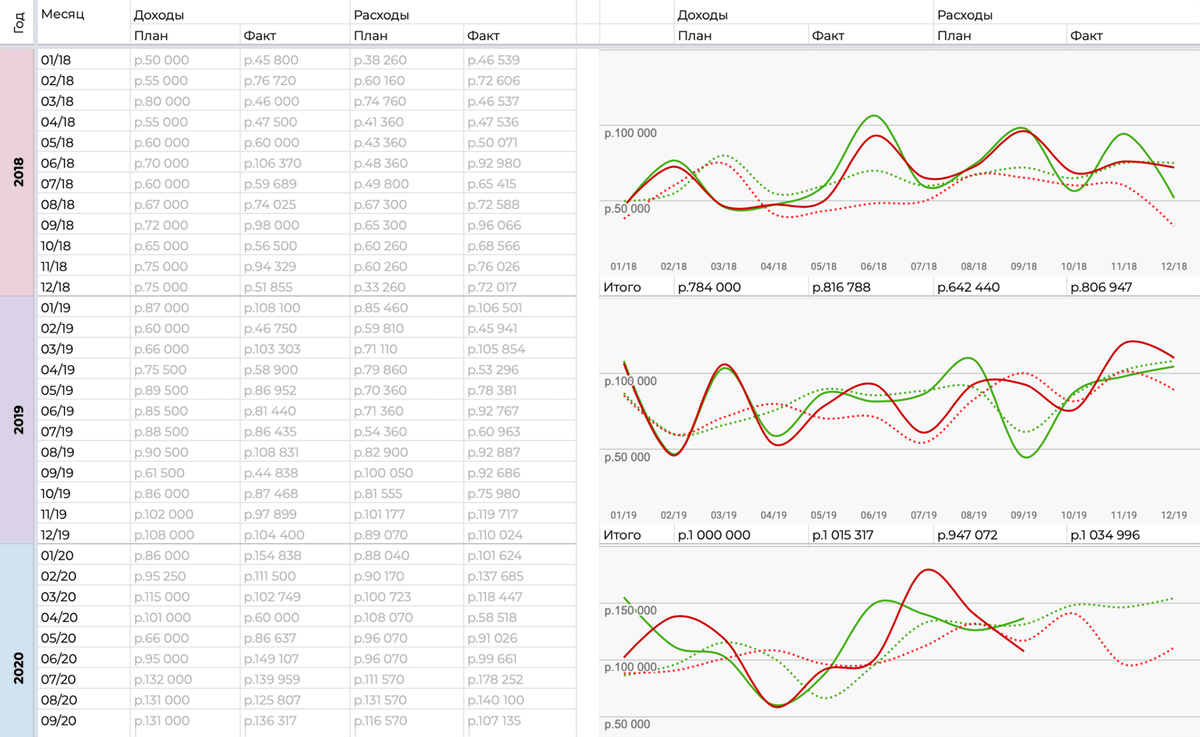The height and width of the screenshot is (737, 1200).
Task: Select the 2020 year group cell
Action: click(x=18, y=641)
